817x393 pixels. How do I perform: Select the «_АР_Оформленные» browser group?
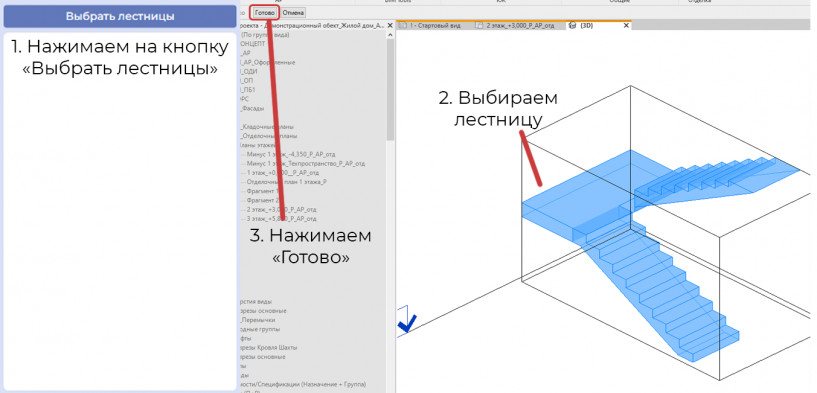click(267, 62)
